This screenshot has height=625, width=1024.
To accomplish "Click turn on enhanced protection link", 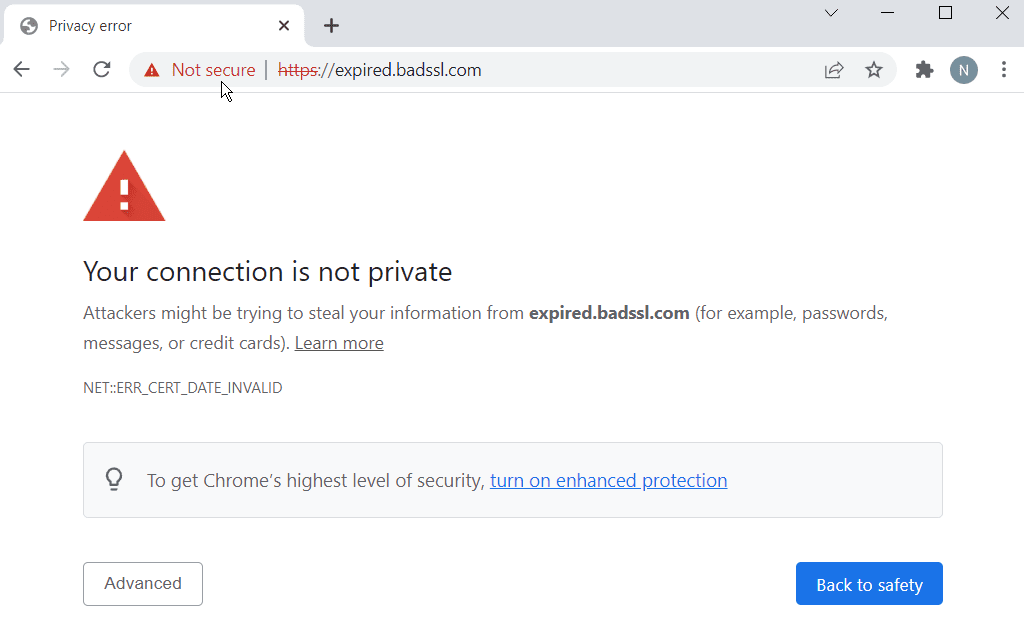I will coord(609,481).
